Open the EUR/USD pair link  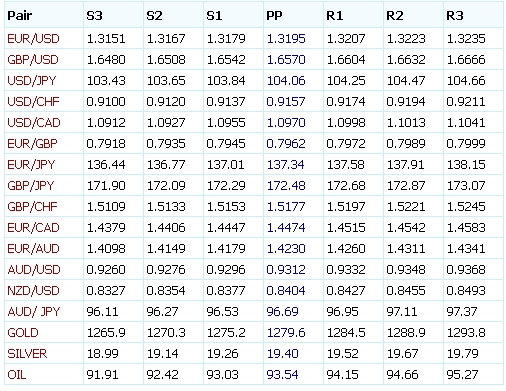[33, 39]
